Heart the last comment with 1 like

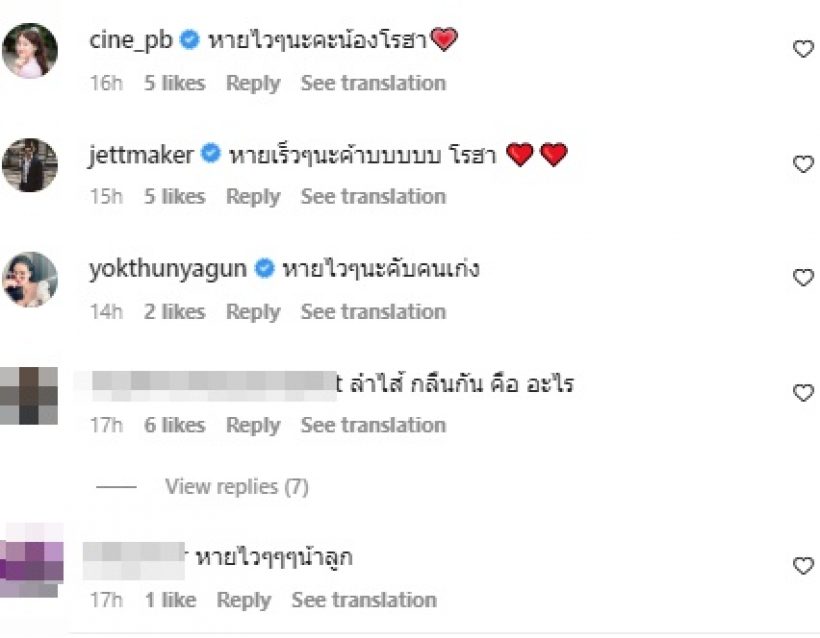coord(803,566)
